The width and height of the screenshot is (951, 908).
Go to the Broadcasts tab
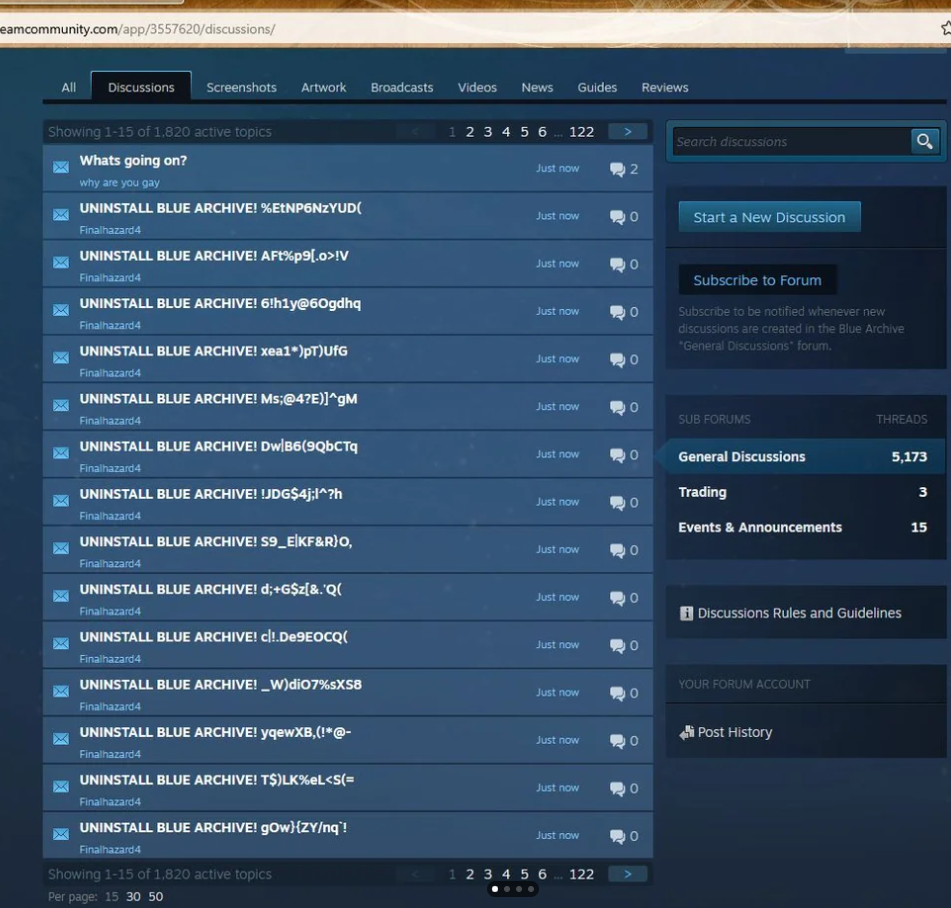(402, 87)
